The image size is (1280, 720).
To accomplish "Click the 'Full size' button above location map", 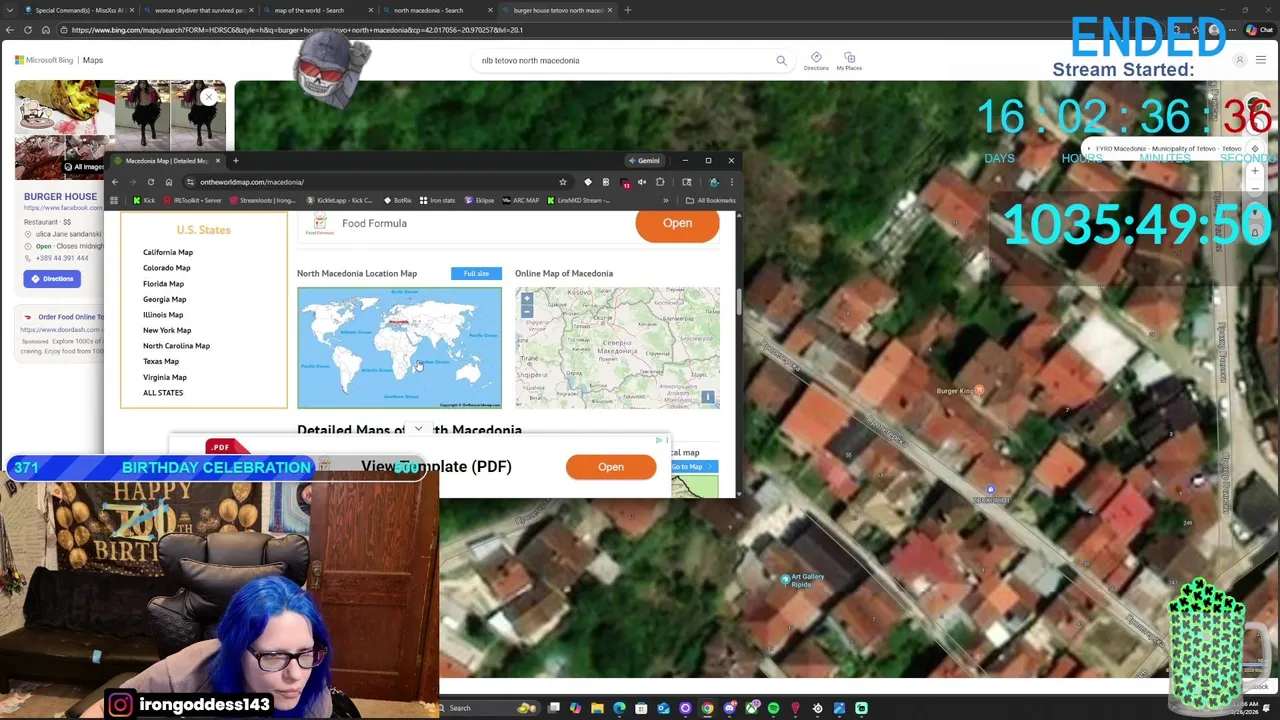I will coord(476,273).
